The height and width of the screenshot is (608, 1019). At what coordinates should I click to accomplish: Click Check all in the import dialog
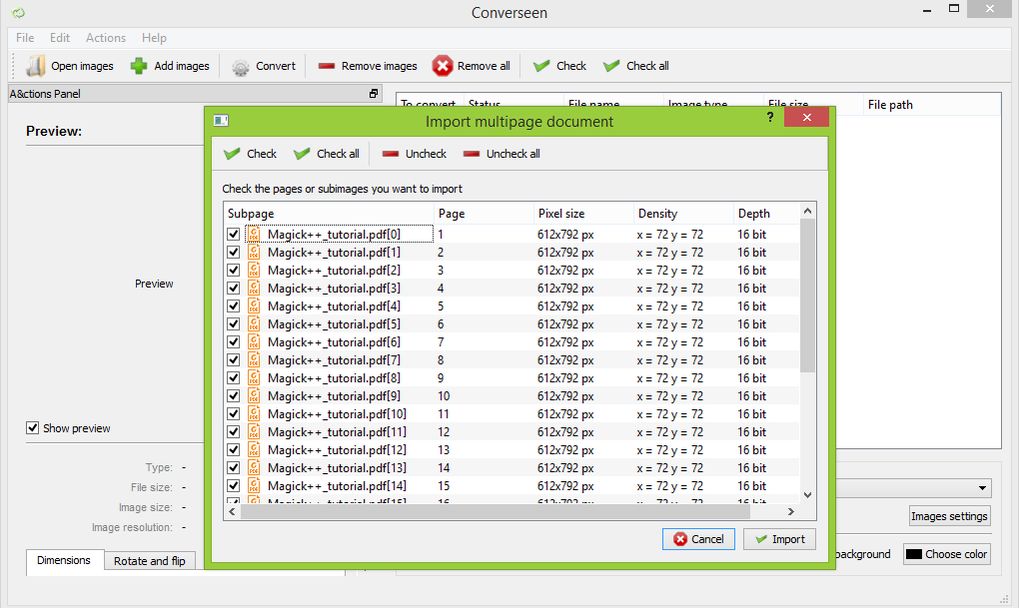(x=326, y=154)
